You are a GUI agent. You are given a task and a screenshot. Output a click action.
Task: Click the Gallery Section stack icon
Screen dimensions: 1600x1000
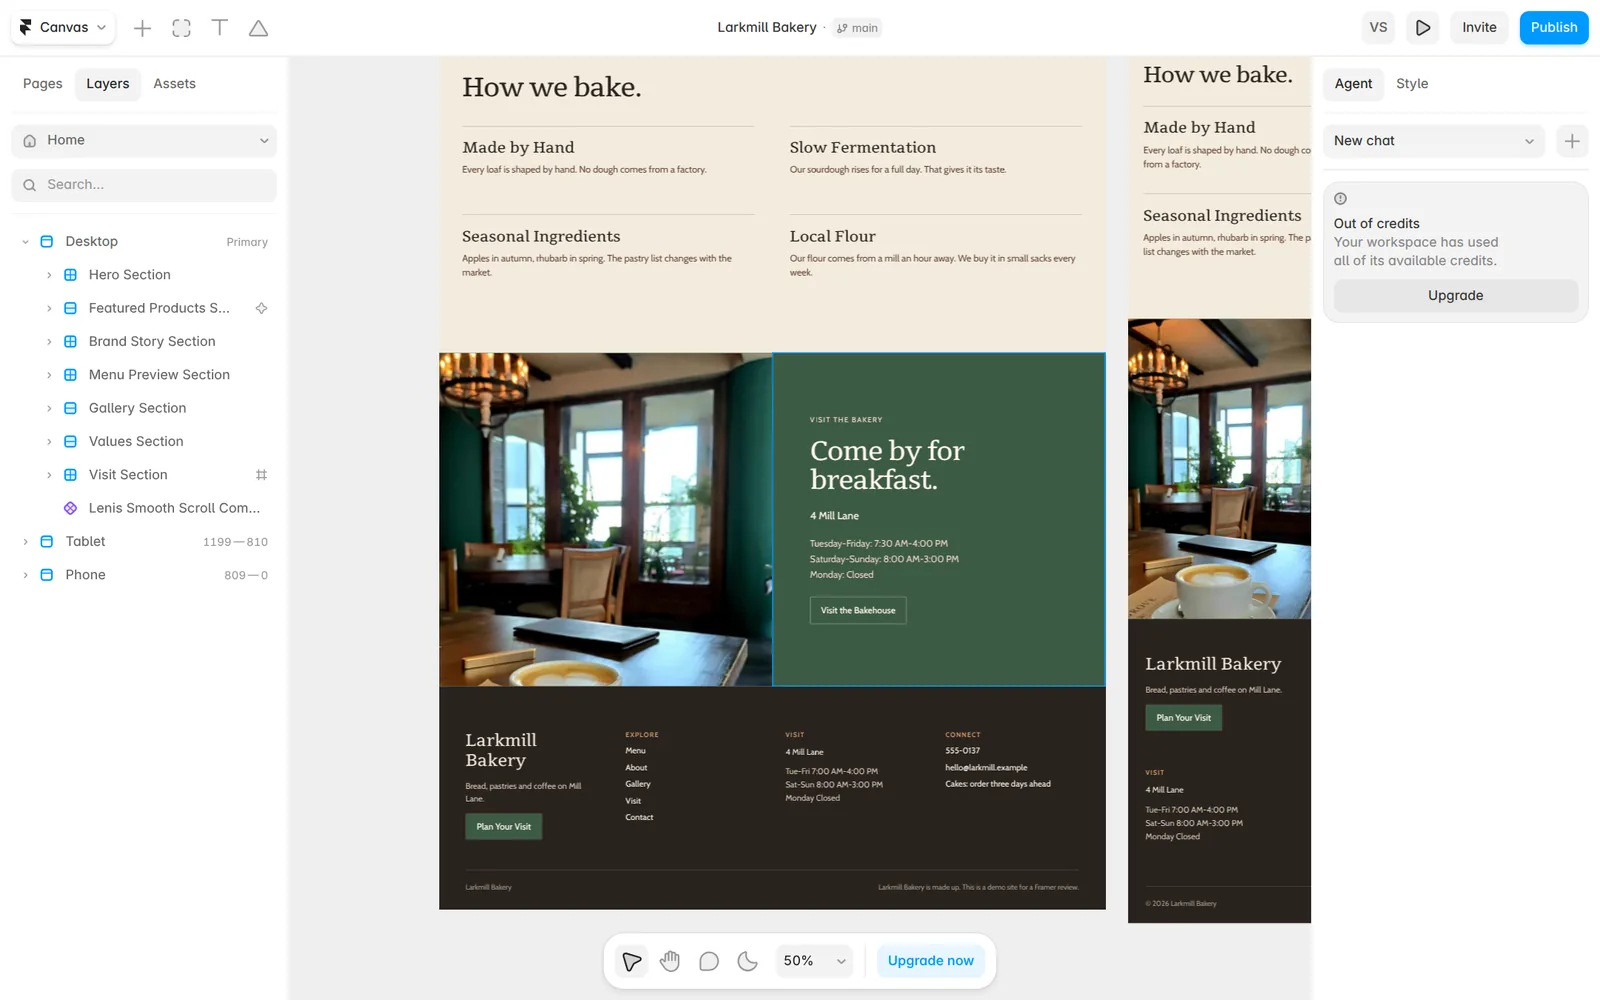pyautogui.click(x=70, y=408)
